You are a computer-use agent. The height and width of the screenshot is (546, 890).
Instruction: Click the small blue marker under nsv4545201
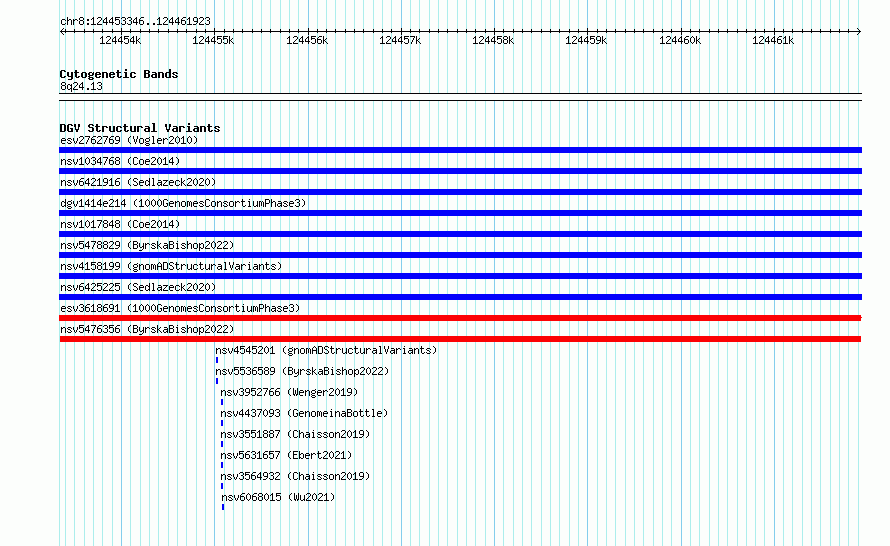click(x=217, y=360)
